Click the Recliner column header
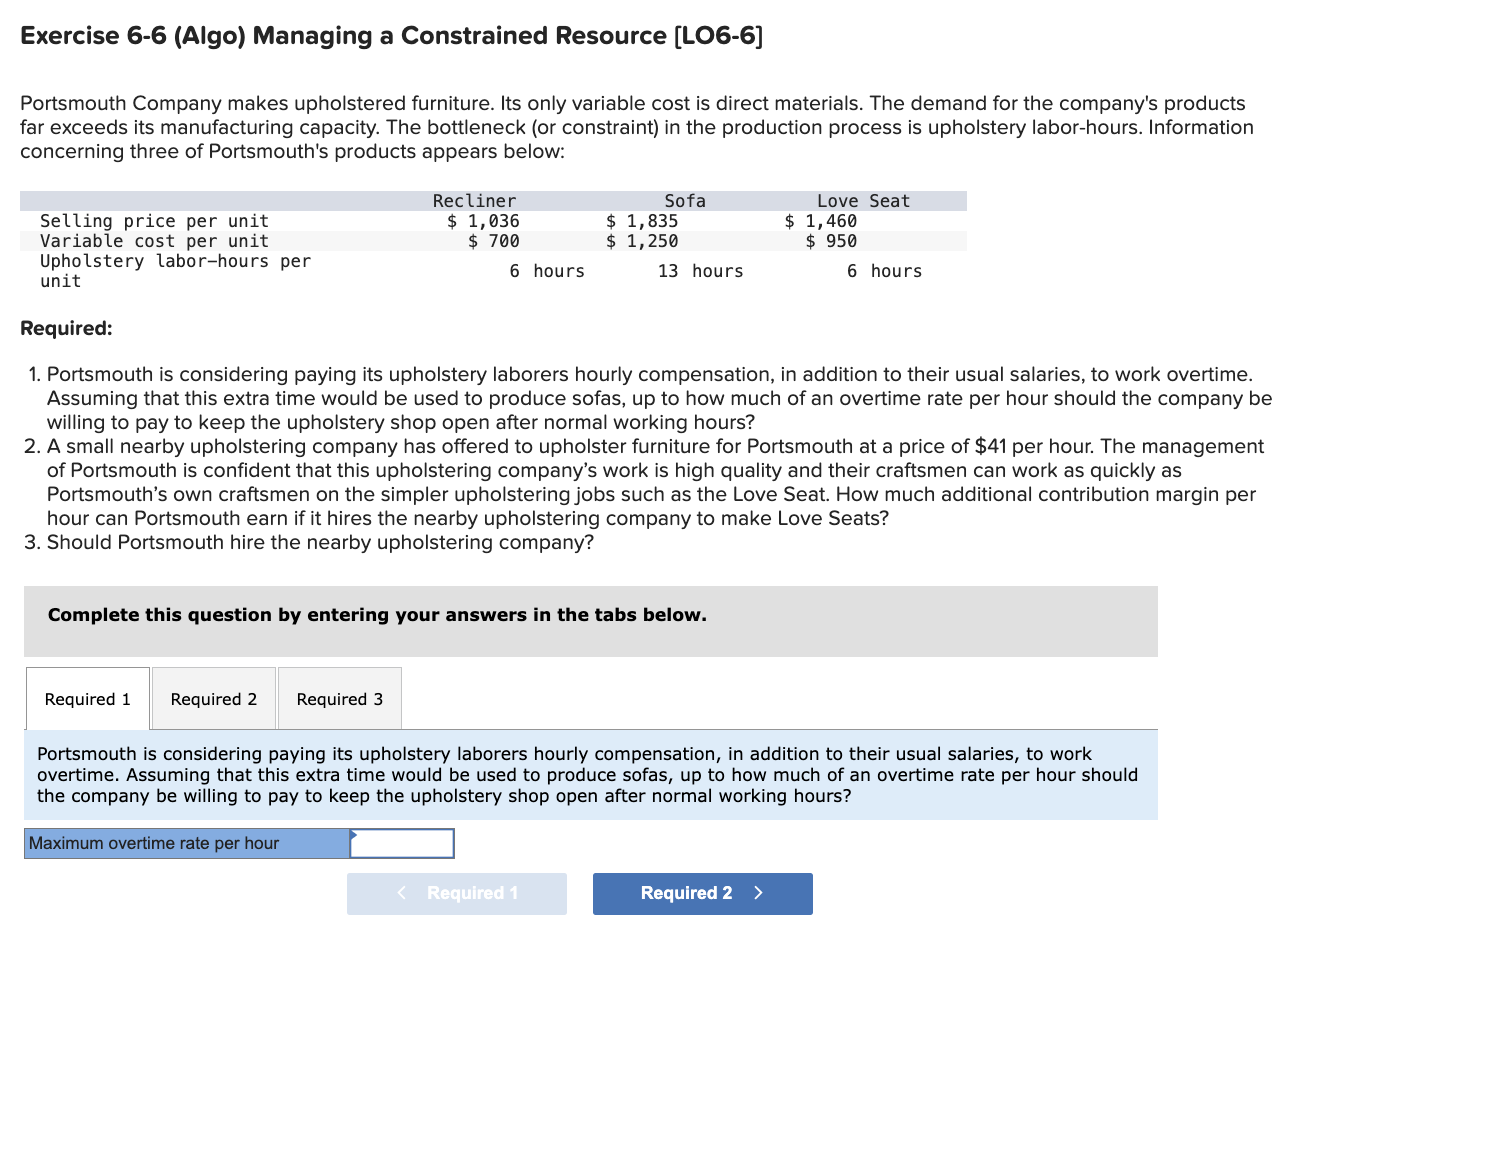 [475, 202]
